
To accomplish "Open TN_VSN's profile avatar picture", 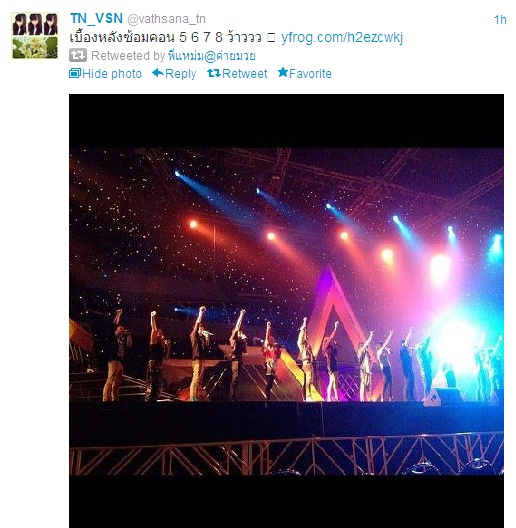I will pos(35,36).
